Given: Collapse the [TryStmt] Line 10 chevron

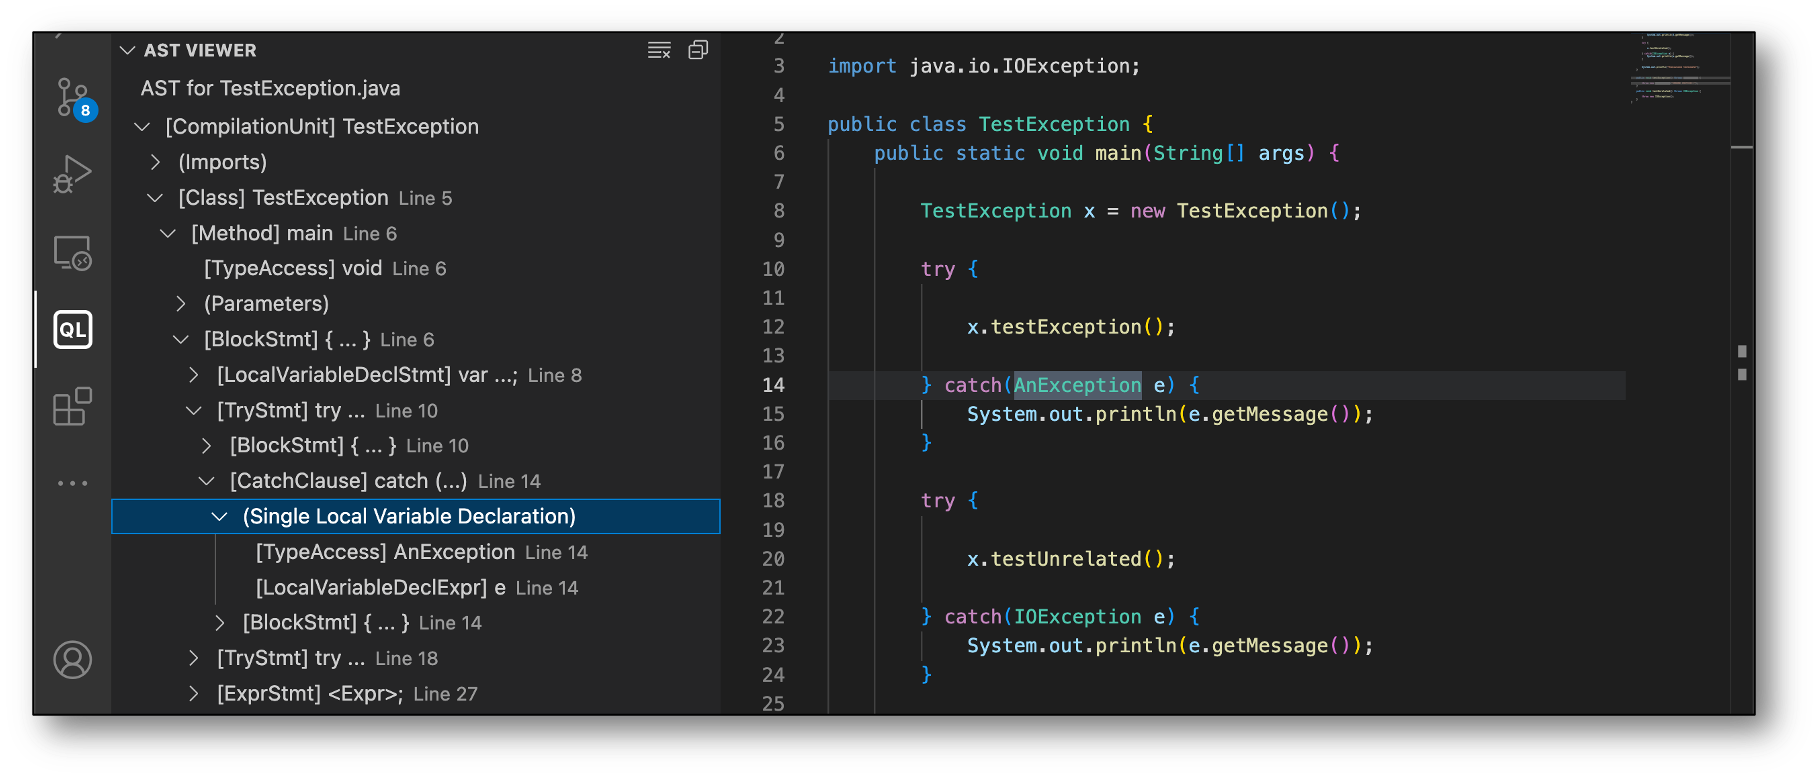Looking at the screenshot, I should tap(194, 410).
